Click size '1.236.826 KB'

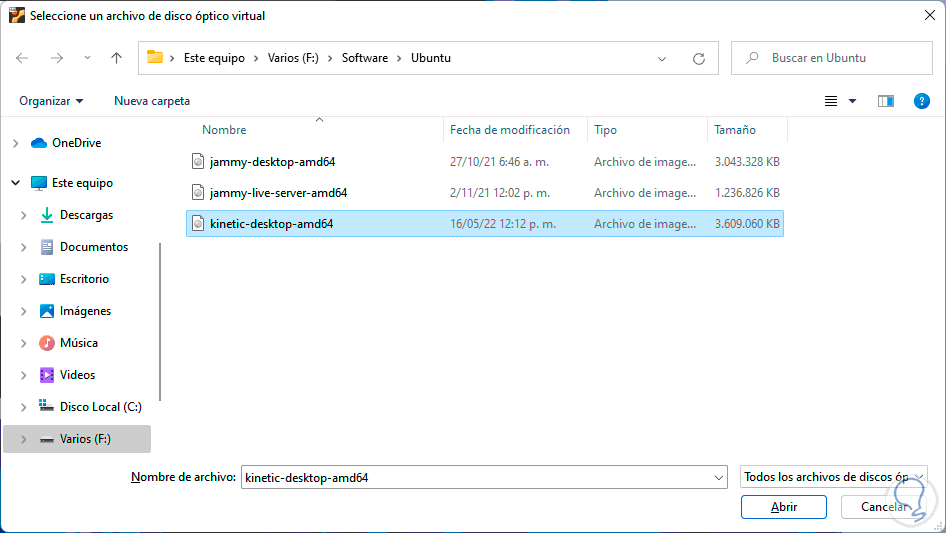point(748,193)
